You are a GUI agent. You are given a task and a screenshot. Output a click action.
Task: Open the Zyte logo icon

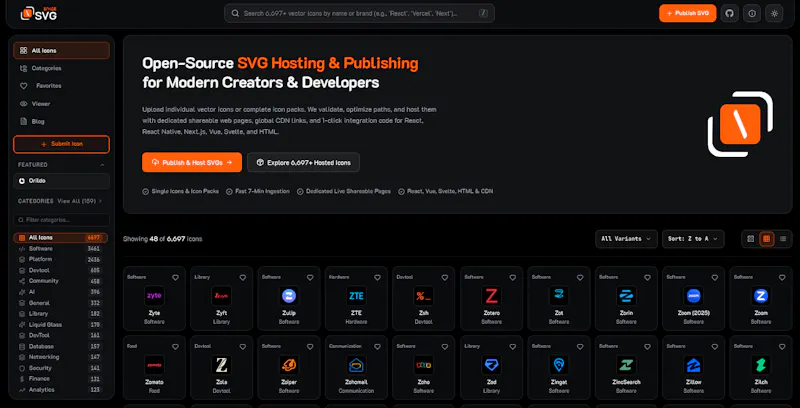tap(154, 296)
